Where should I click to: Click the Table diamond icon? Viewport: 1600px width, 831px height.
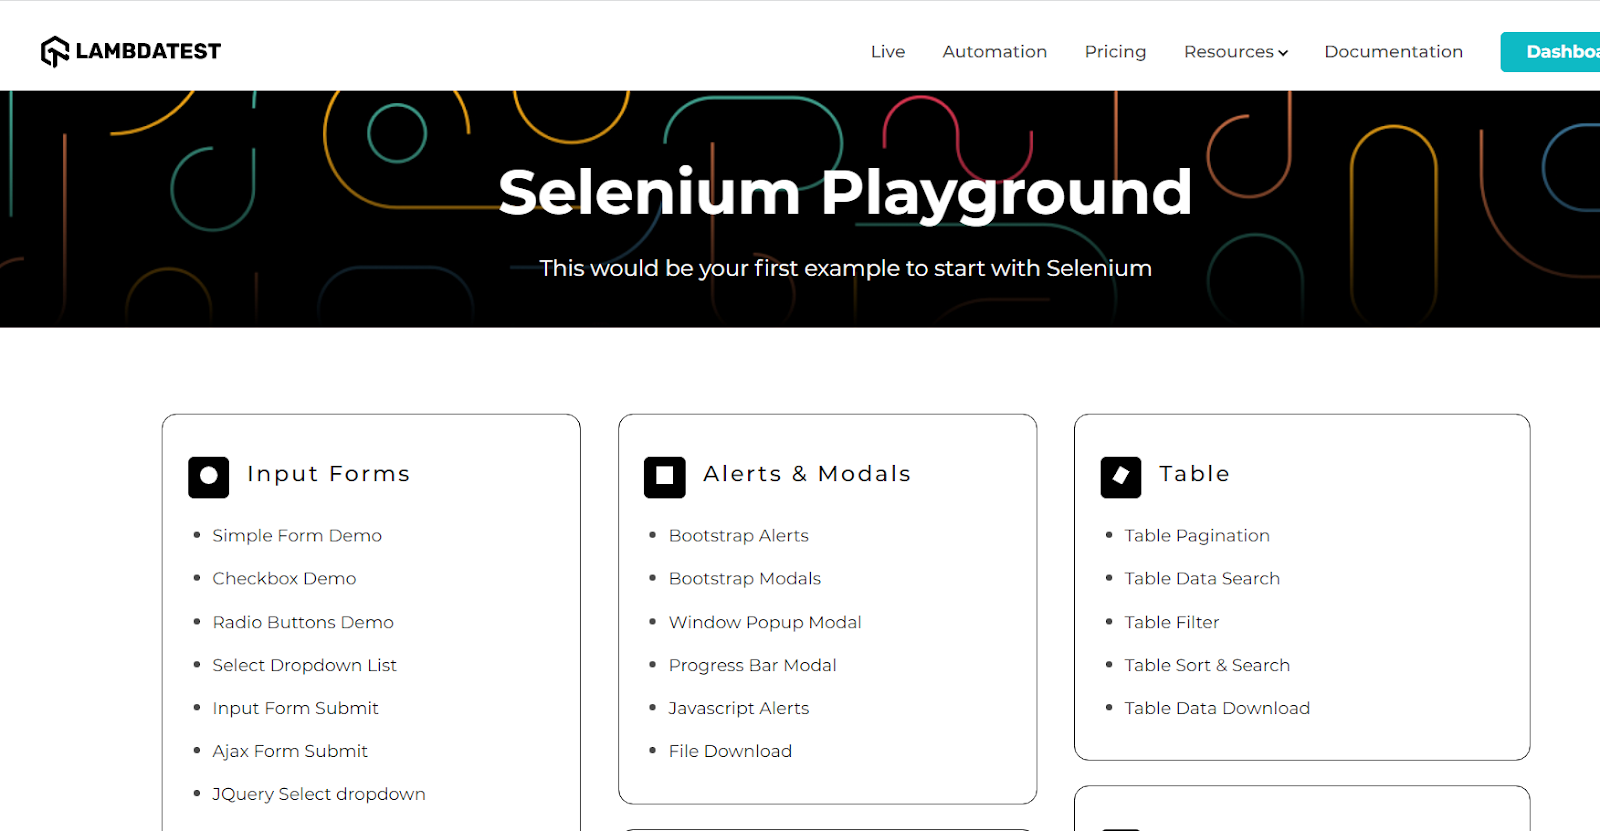coord(1121,477)
